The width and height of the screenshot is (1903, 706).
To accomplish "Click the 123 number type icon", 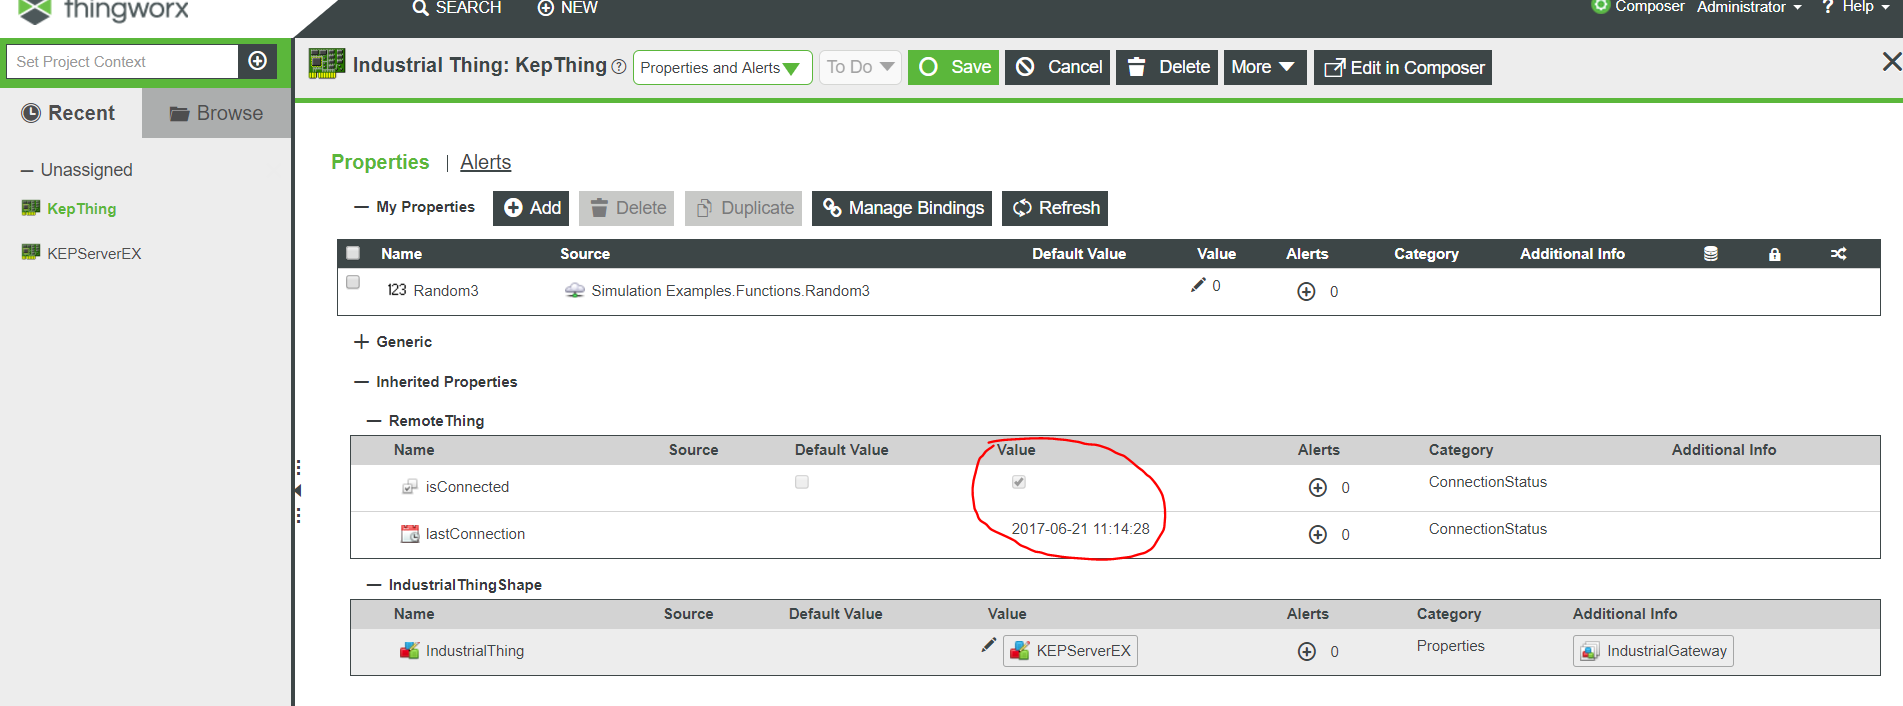I will click(x=397, y=290).
